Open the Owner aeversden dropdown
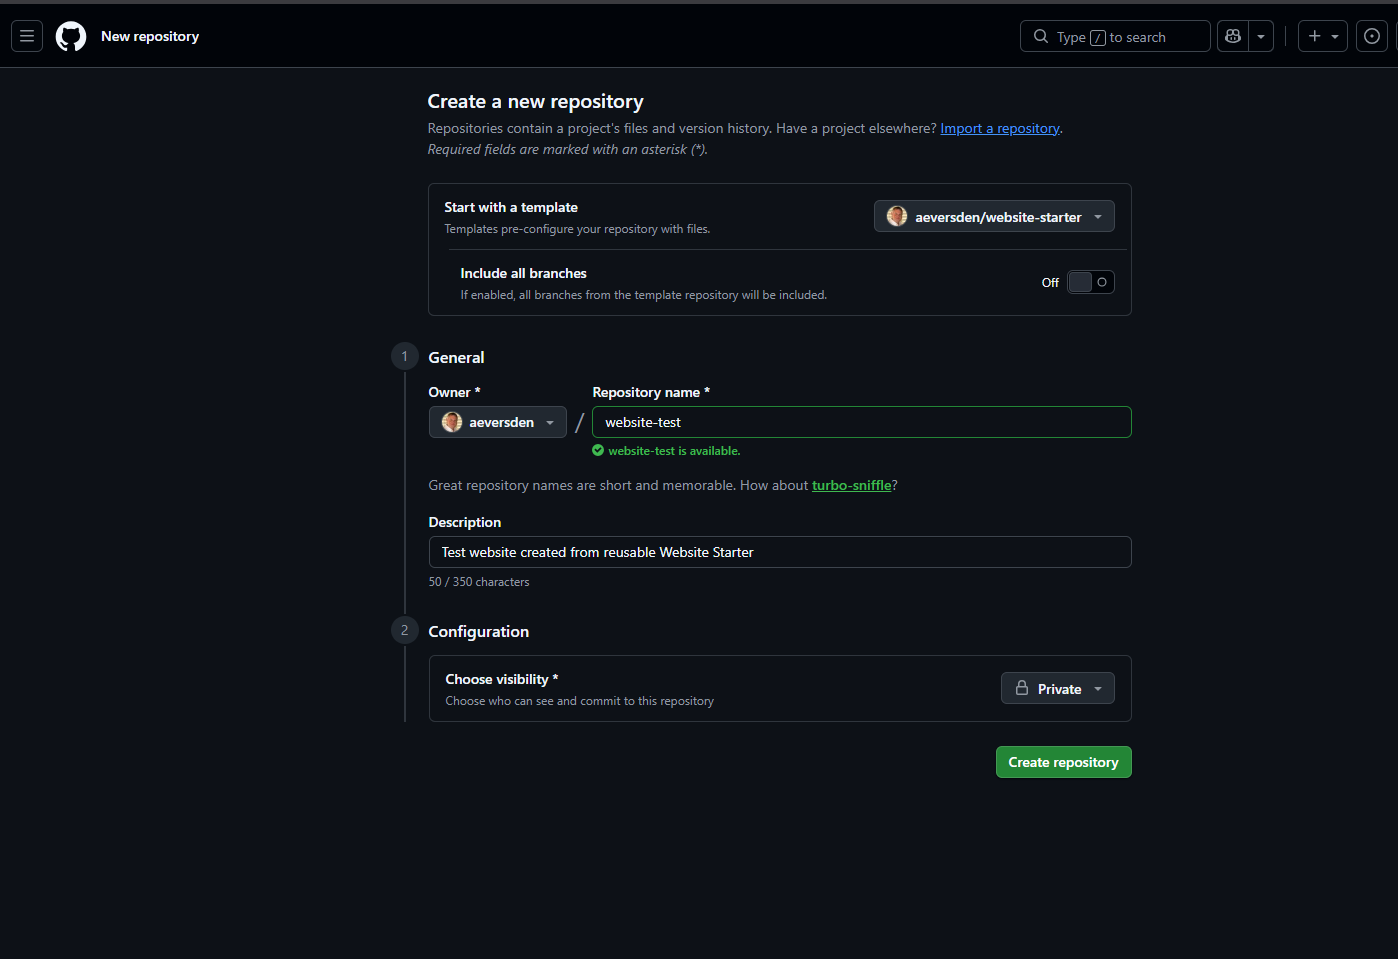 pyautogui.click(x=498, y=422)
